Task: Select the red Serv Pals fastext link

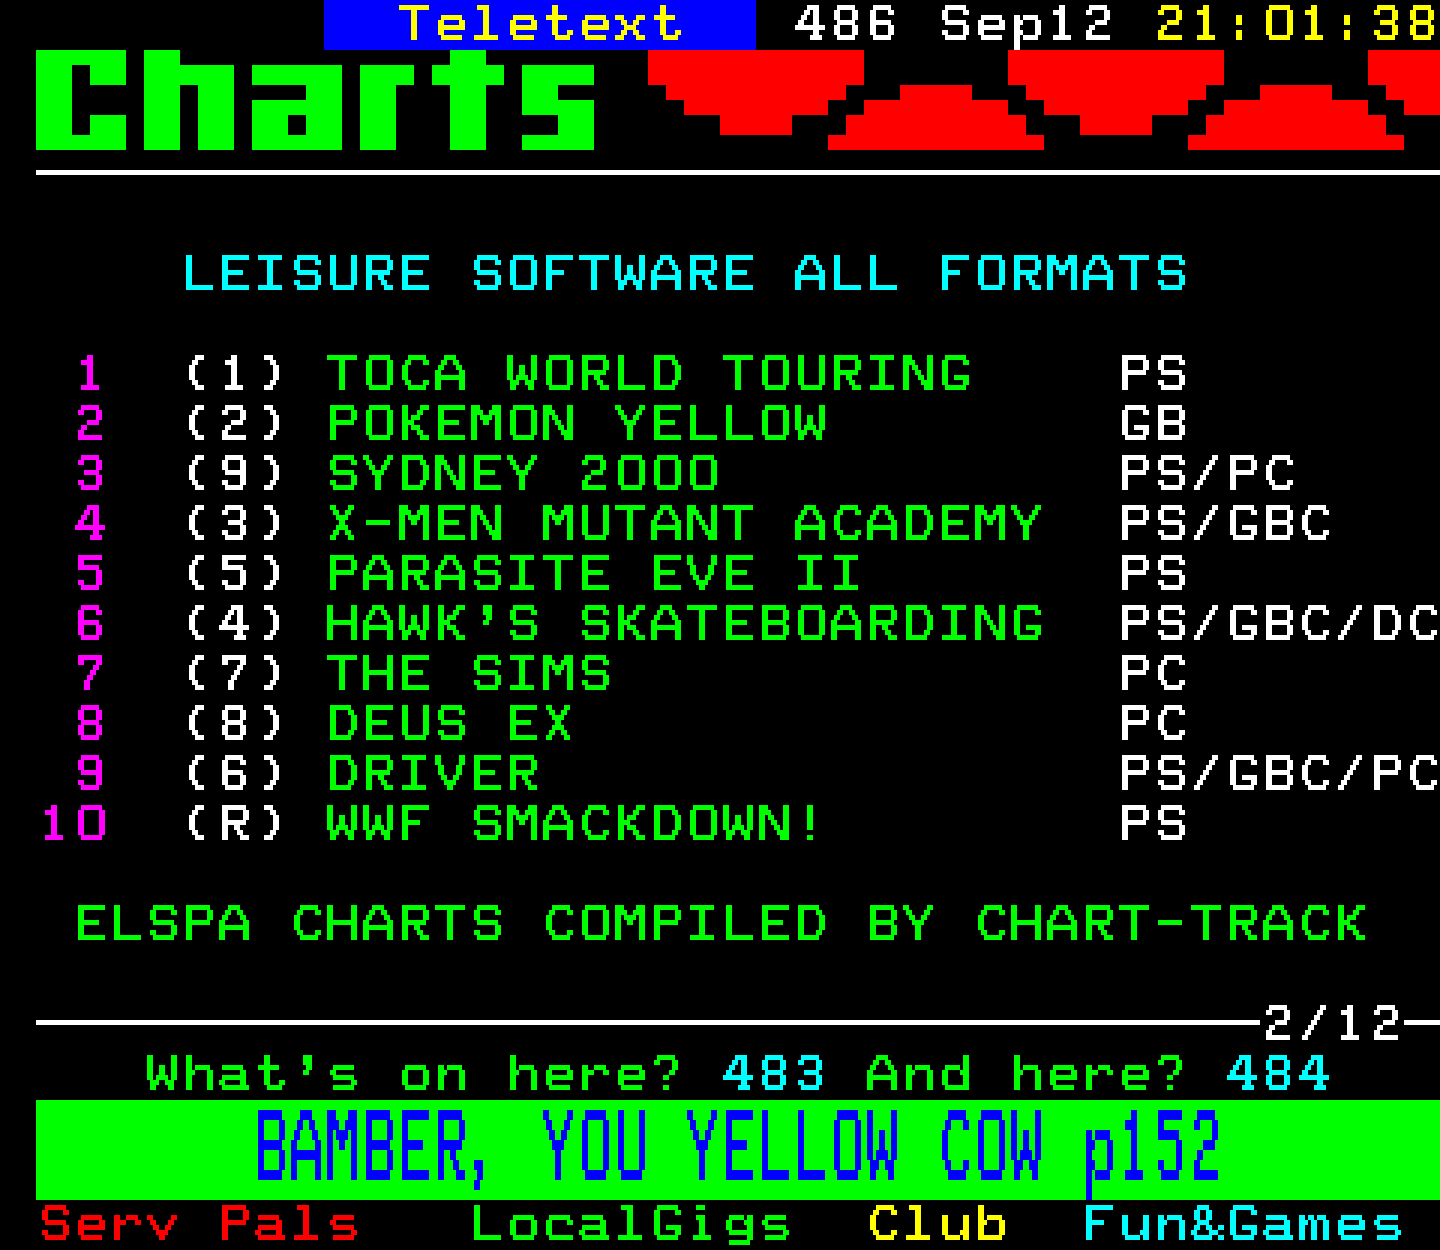Action: [199, 1224]
